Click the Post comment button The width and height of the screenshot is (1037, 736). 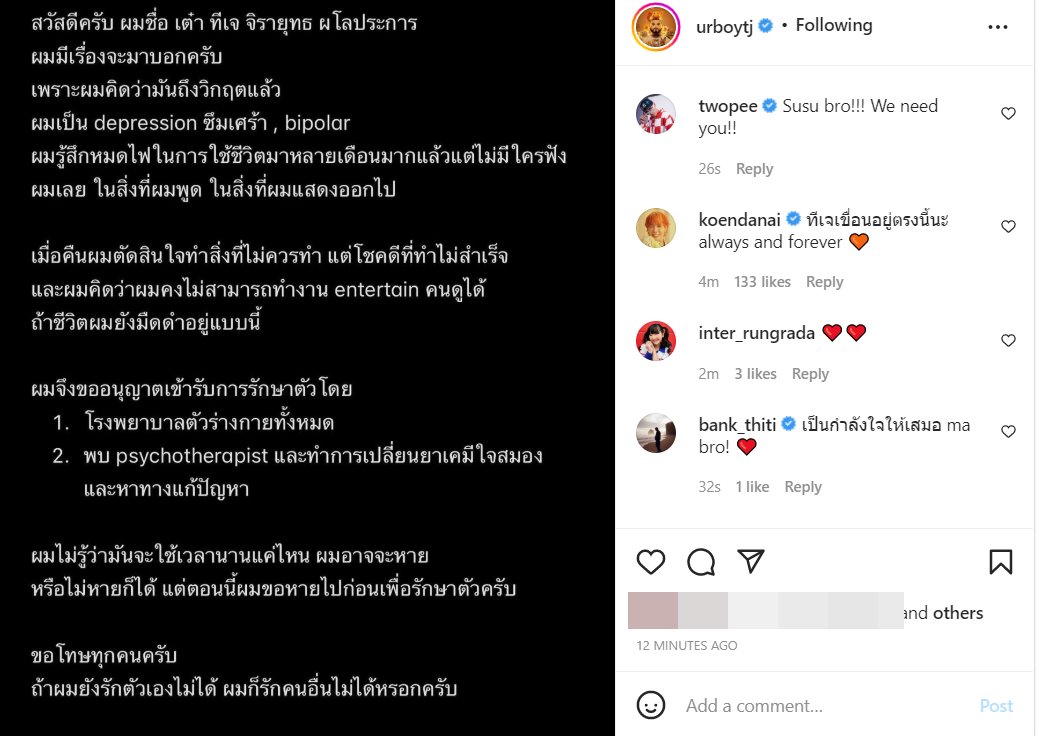[x=996, y=706]
